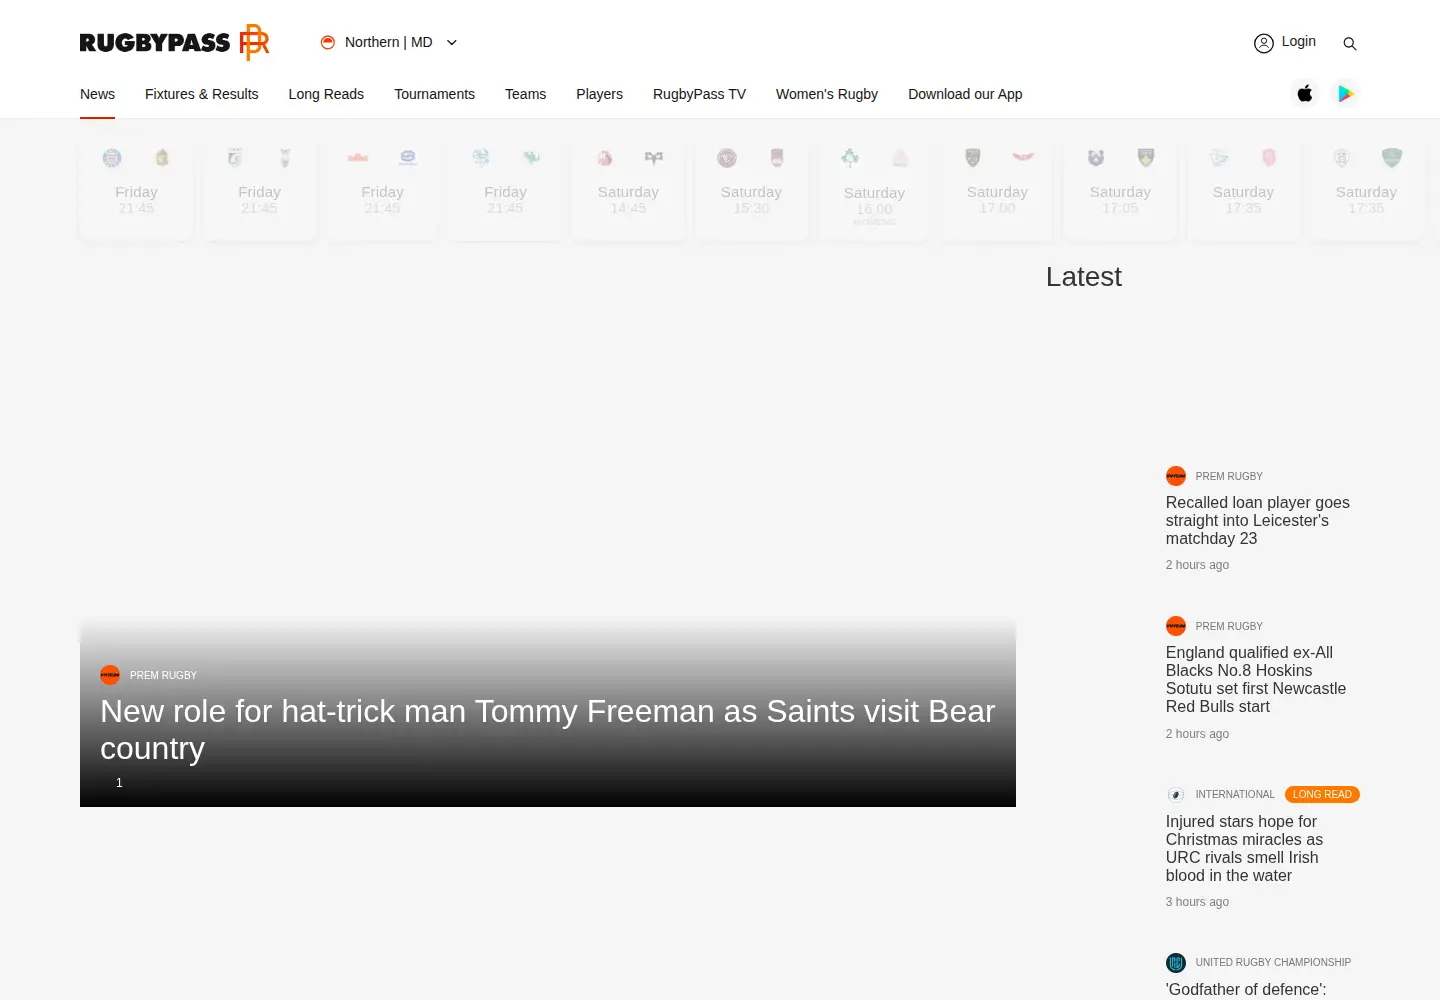Click Prem Rugby icon on featured article
The height and width of the screenshot is (1000, 1440).
[110, 675]
